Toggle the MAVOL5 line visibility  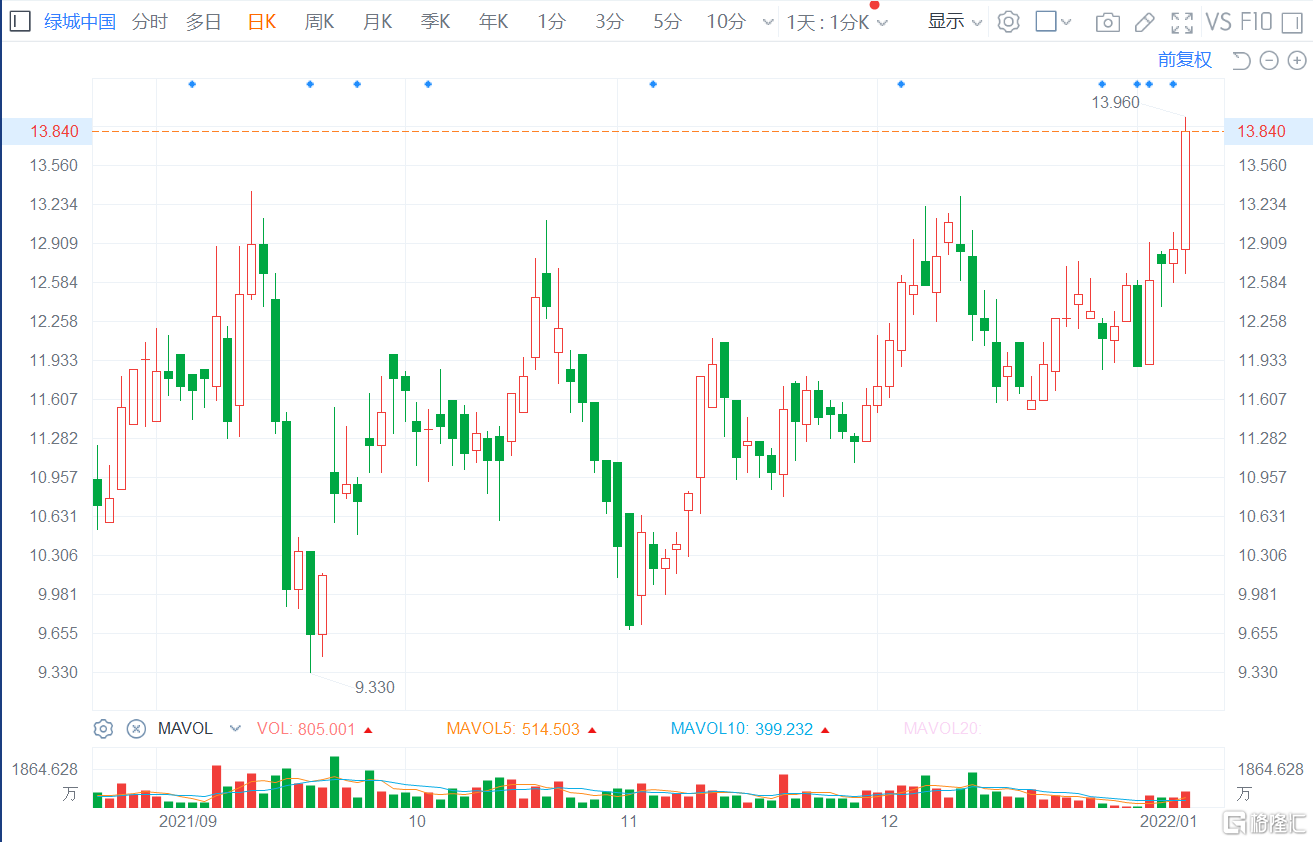pyautogui.click(x=513, y=729)
